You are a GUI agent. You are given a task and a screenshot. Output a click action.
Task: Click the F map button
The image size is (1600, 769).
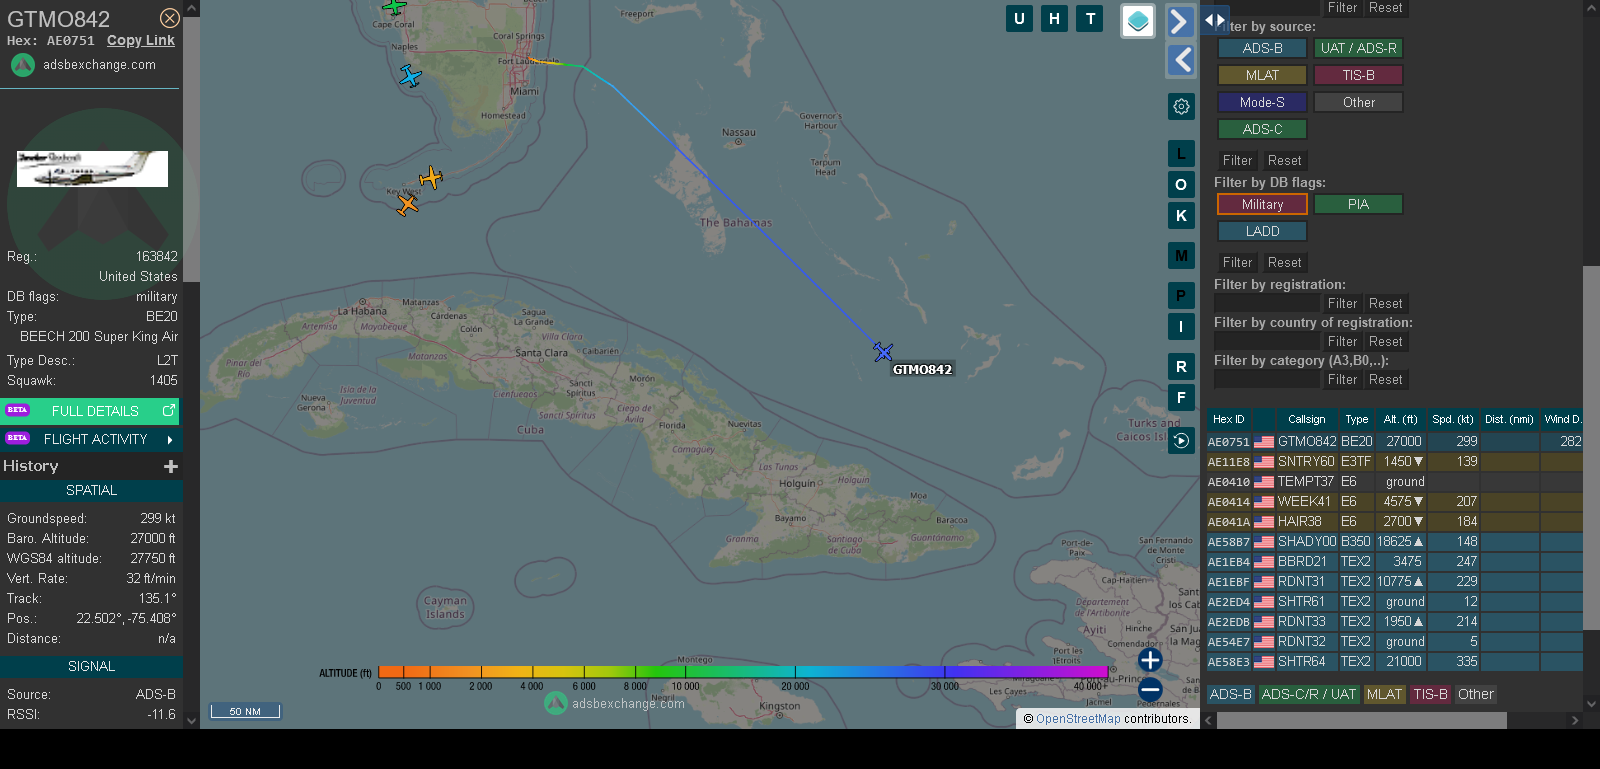tap(1181, 398)
